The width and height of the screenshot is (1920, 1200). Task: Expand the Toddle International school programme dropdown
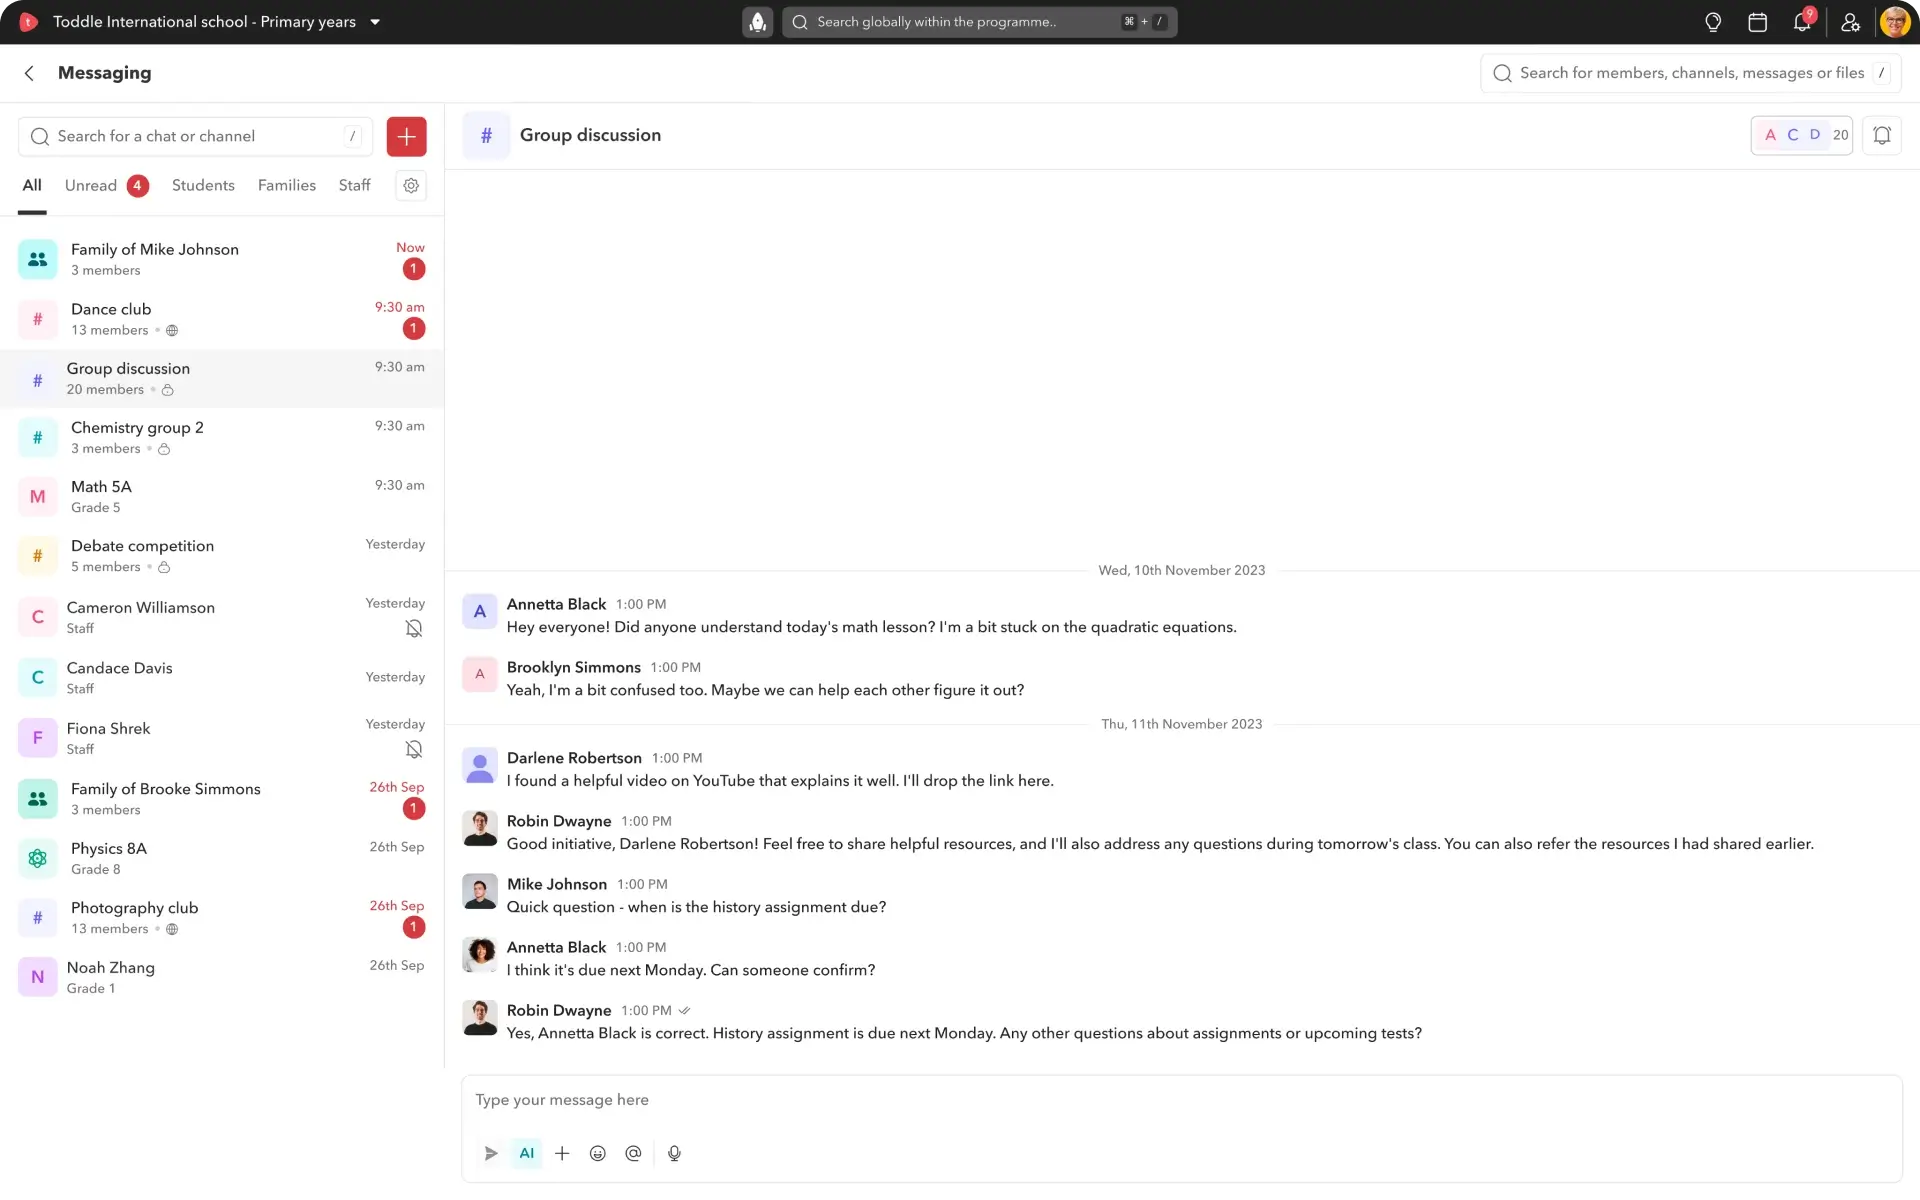coord(375,22)
